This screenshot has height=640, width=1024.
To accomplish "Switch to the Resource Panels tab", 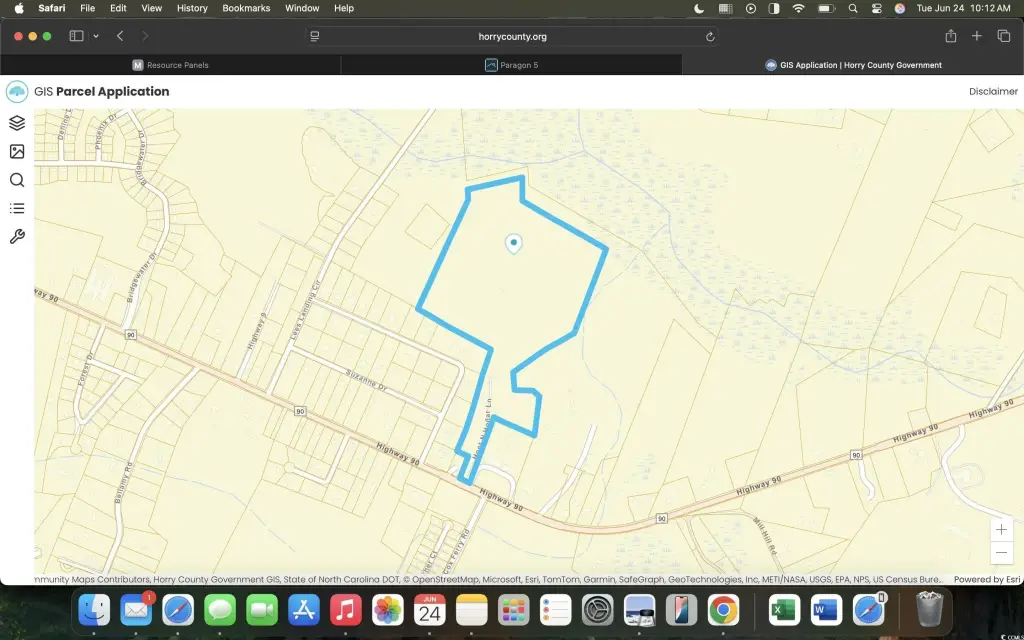I will 170,65.
